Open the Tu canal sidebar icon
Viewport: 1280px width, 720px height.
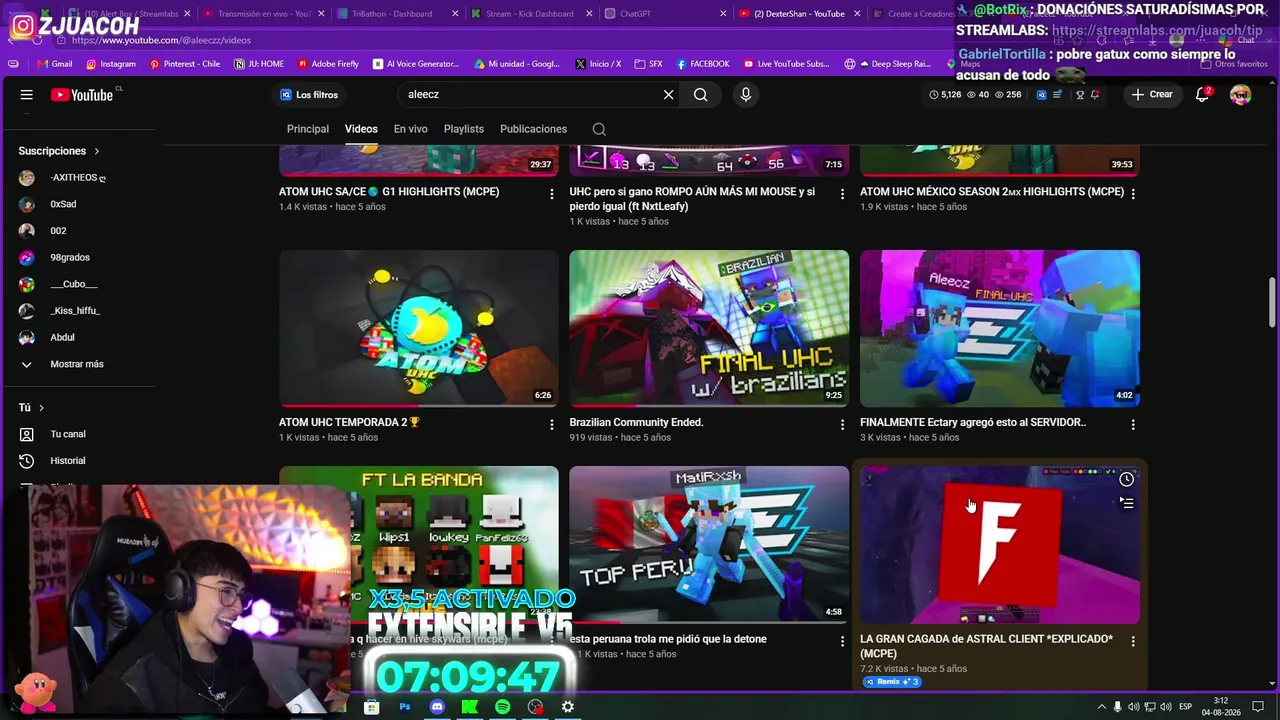(x=27, y=434)
